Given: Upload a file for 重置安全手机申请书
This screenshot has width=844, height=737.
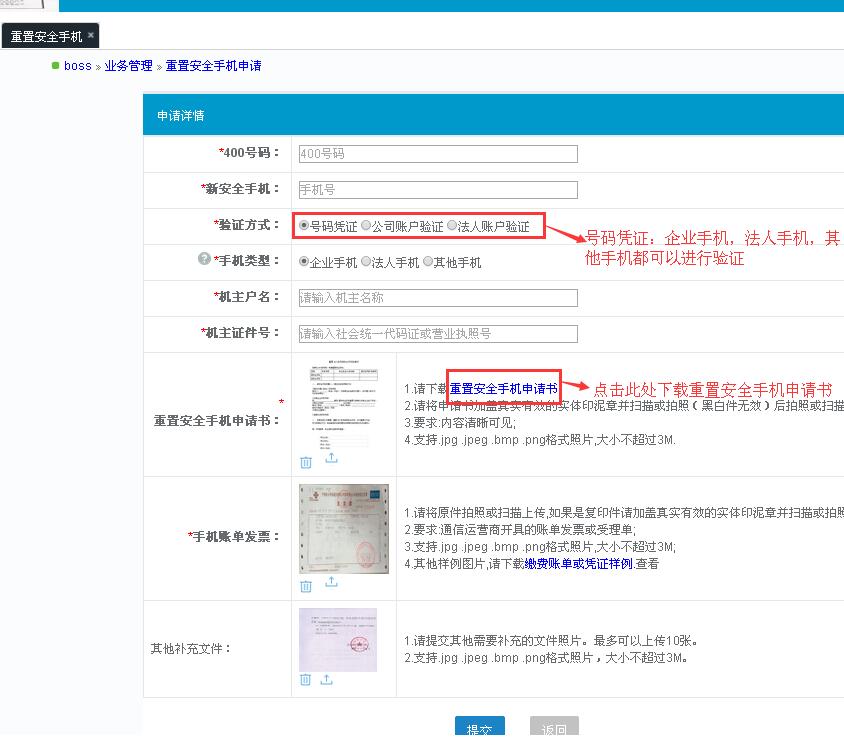Looking at the screenshot, I should 331,459.
